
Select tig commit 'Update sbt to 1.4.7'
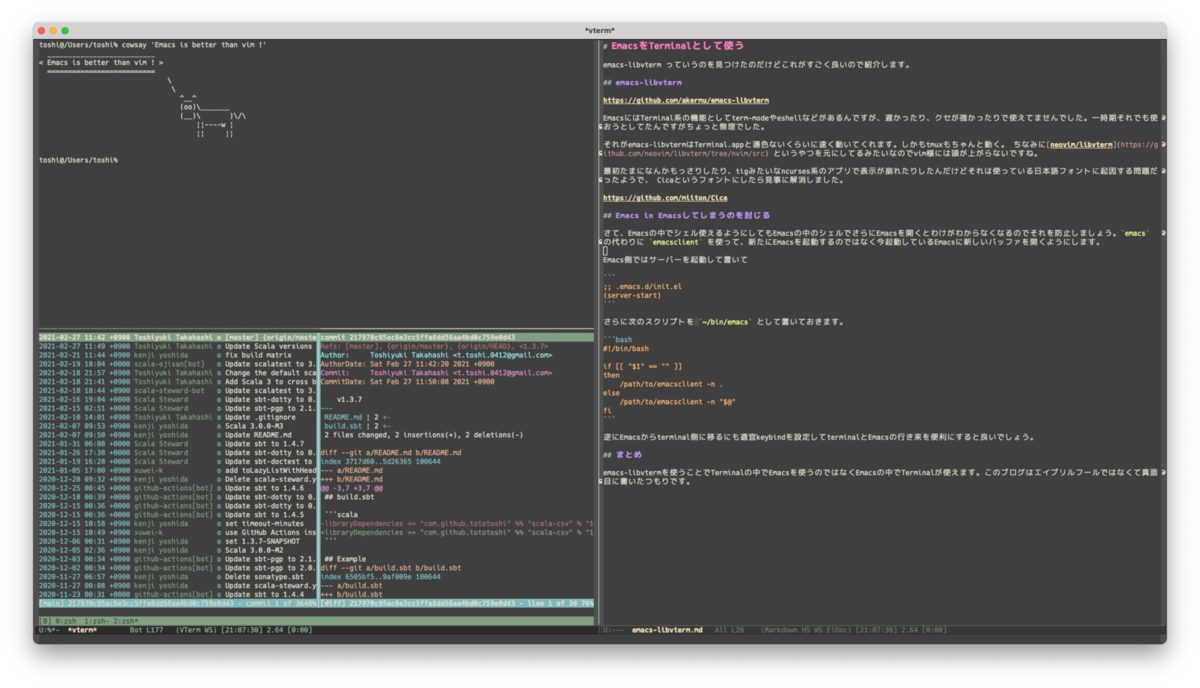[x=178, y=445]
